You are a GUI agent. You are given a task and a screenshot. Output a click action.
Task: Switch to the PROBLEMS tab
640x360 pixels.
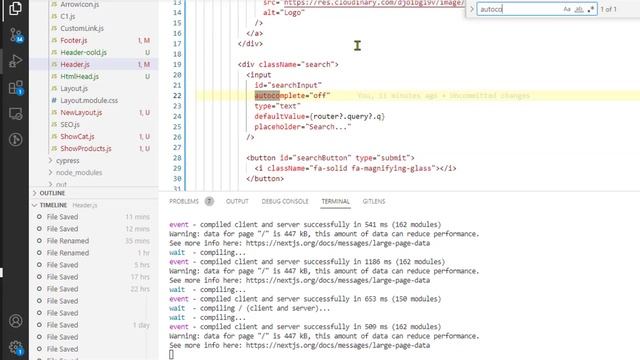coord(184,201)
